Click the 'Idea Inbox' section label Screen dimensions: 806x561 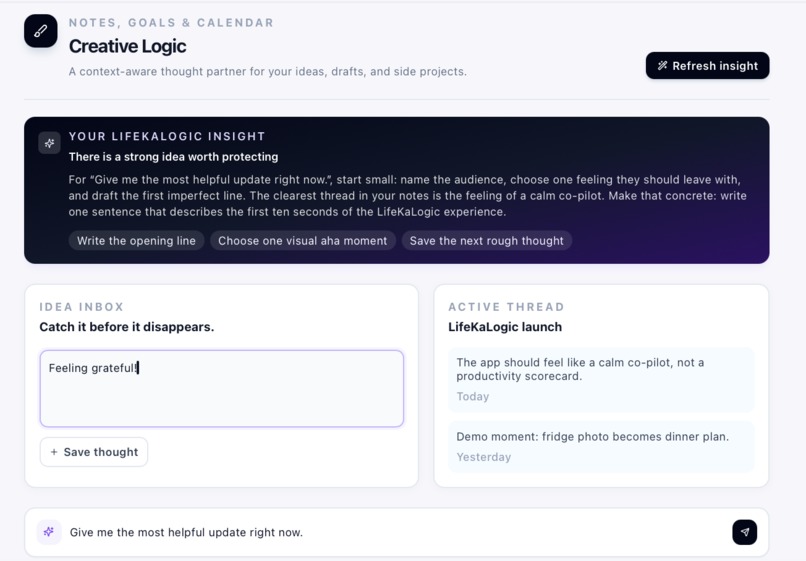82,307
